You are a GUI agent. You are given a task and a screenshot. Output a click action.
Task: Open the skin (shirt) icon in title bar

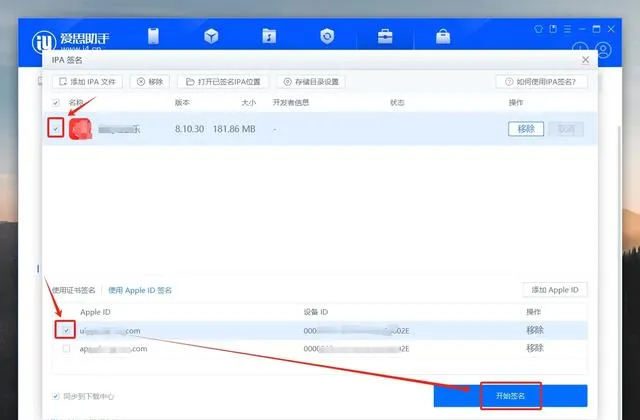click(x=538, y=29)
